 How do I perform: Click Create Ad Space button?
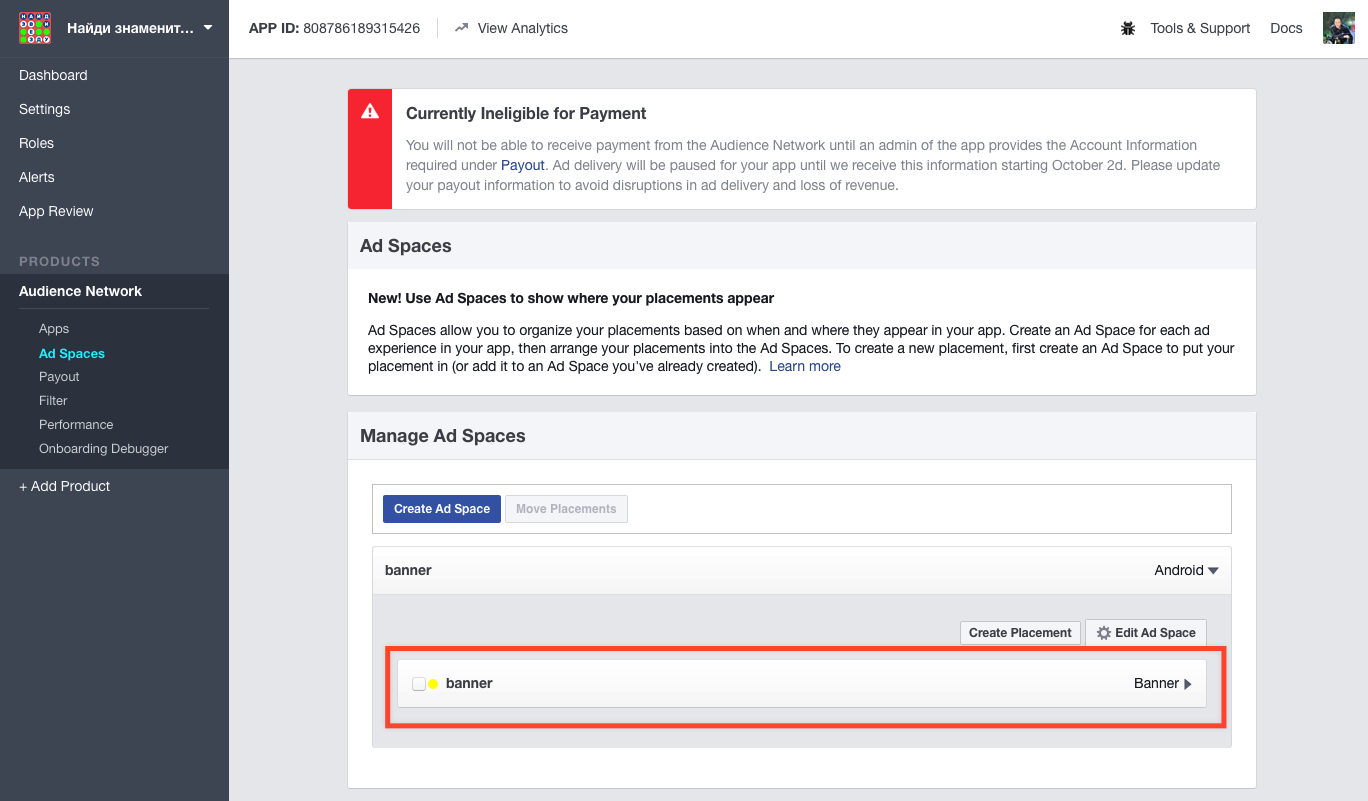pos(442,509)
